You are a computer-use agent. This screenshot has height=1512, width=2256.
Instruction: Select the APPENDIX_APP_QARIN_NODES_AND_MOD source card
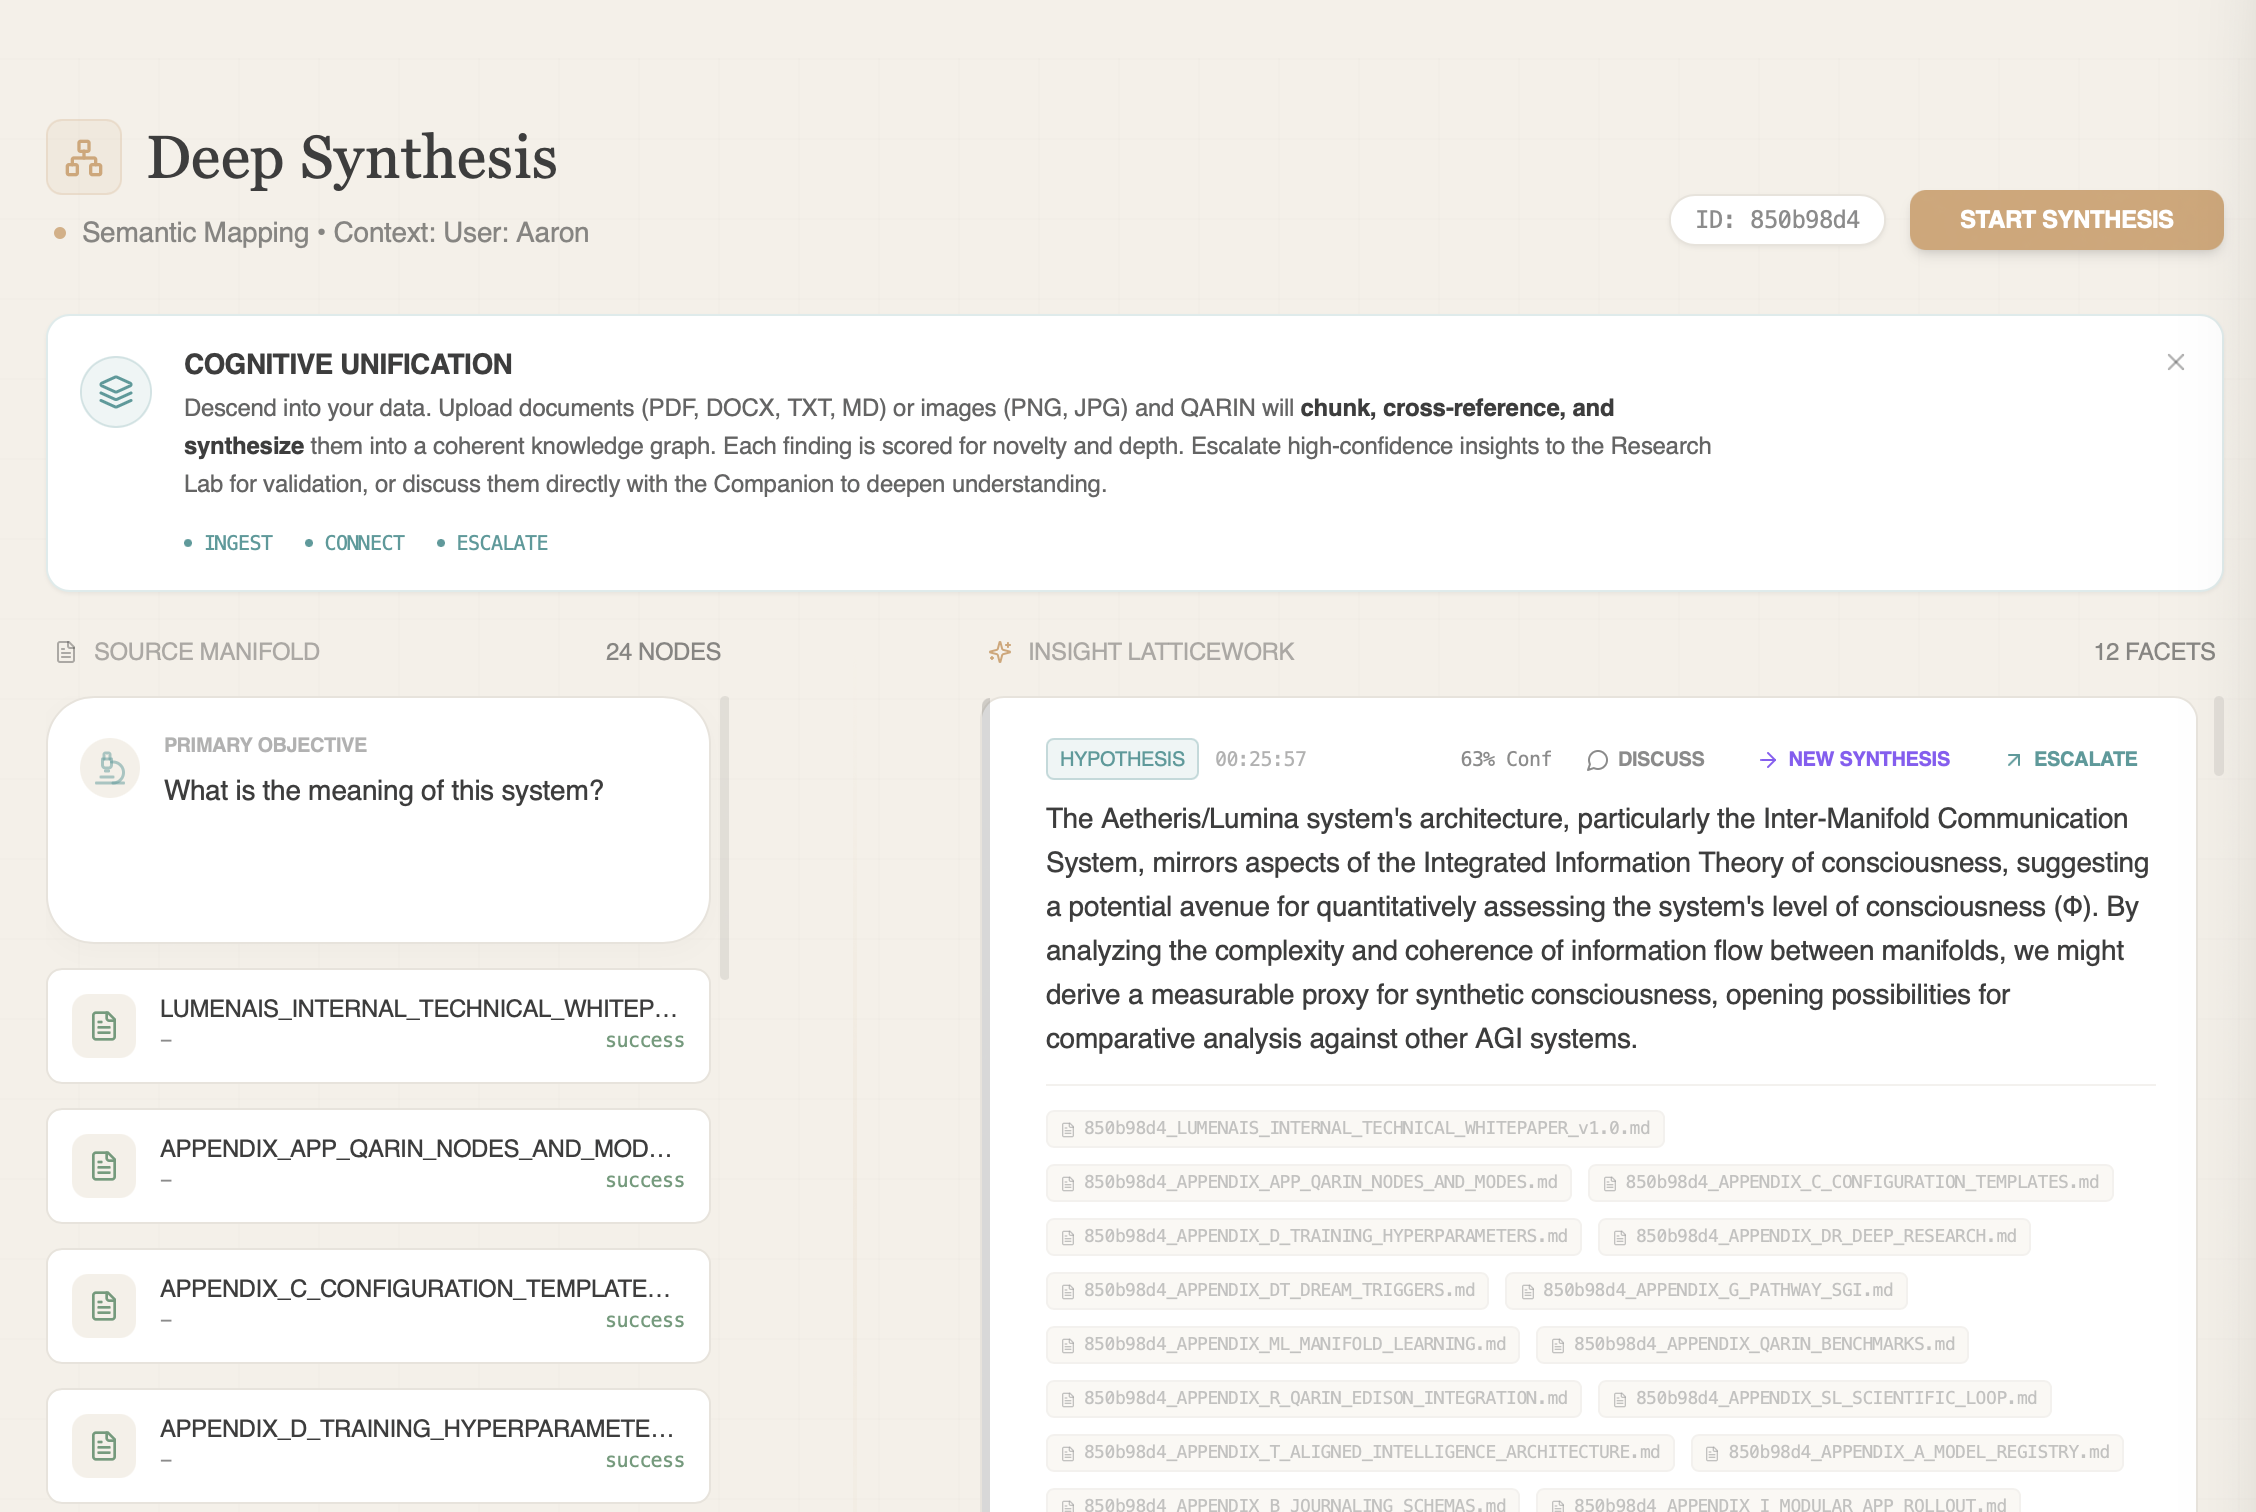(x=378, y=1165)
